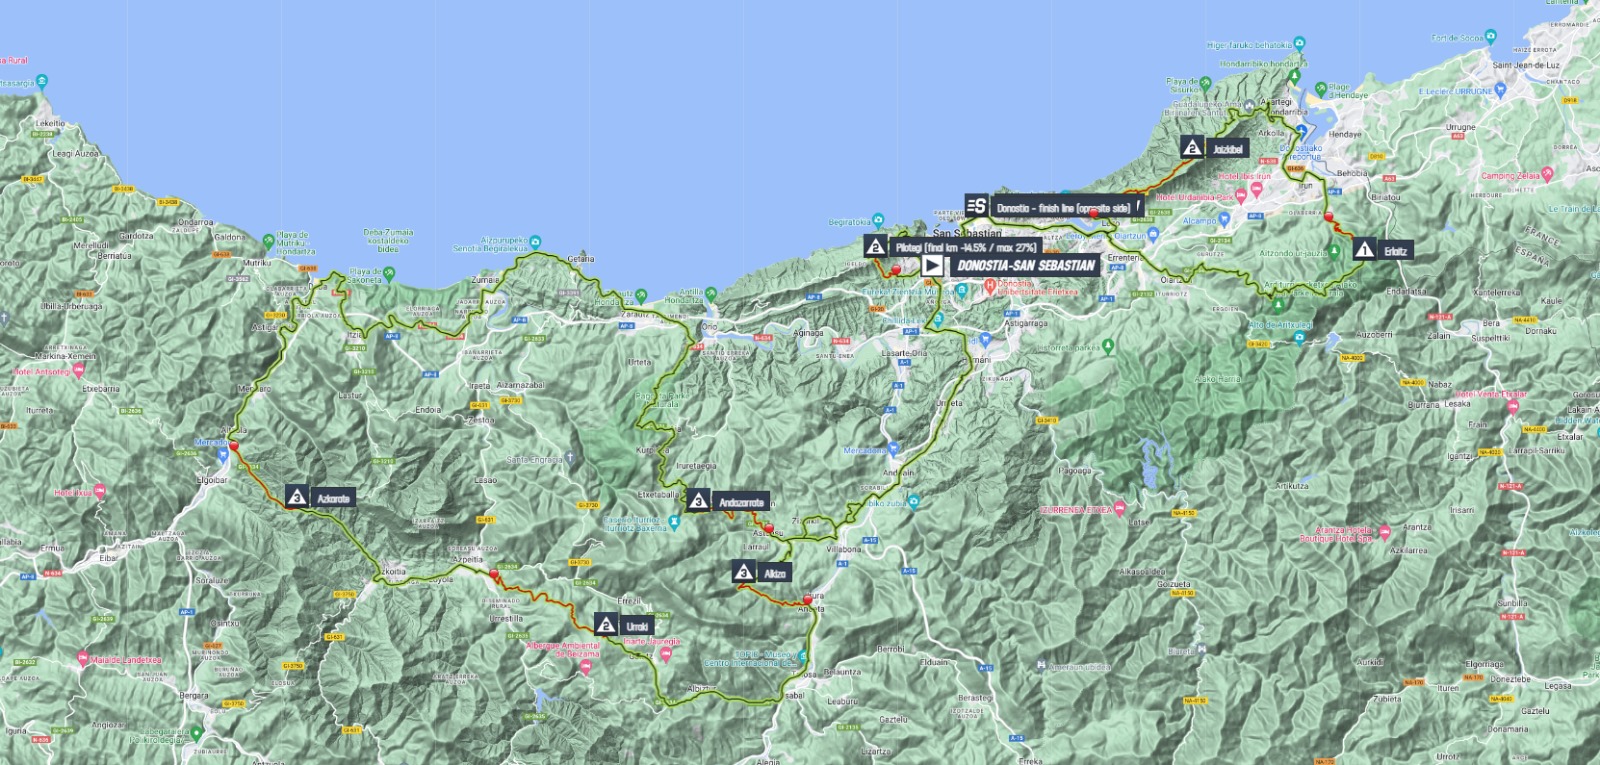Image resolution: width=1600 pixels, height=765 pixels.
Task: Click the Alcampo shopping cart pin
Action: 1223,220
